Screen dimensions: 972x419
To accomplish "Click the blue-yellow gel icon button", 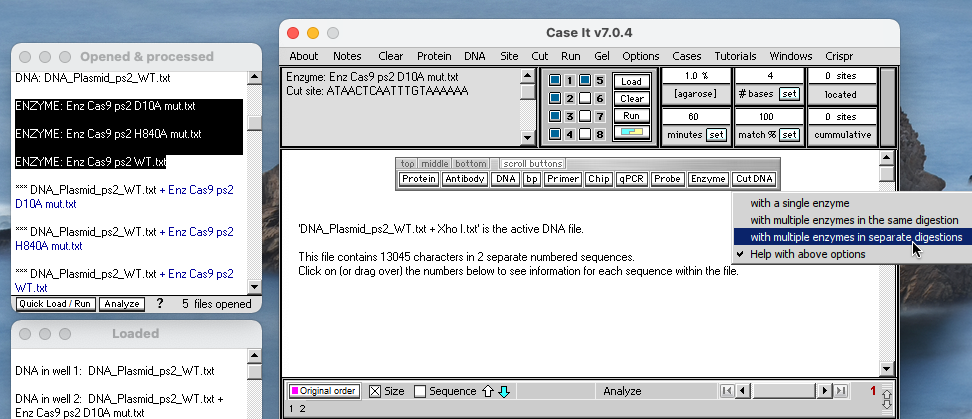I will 631,132.
